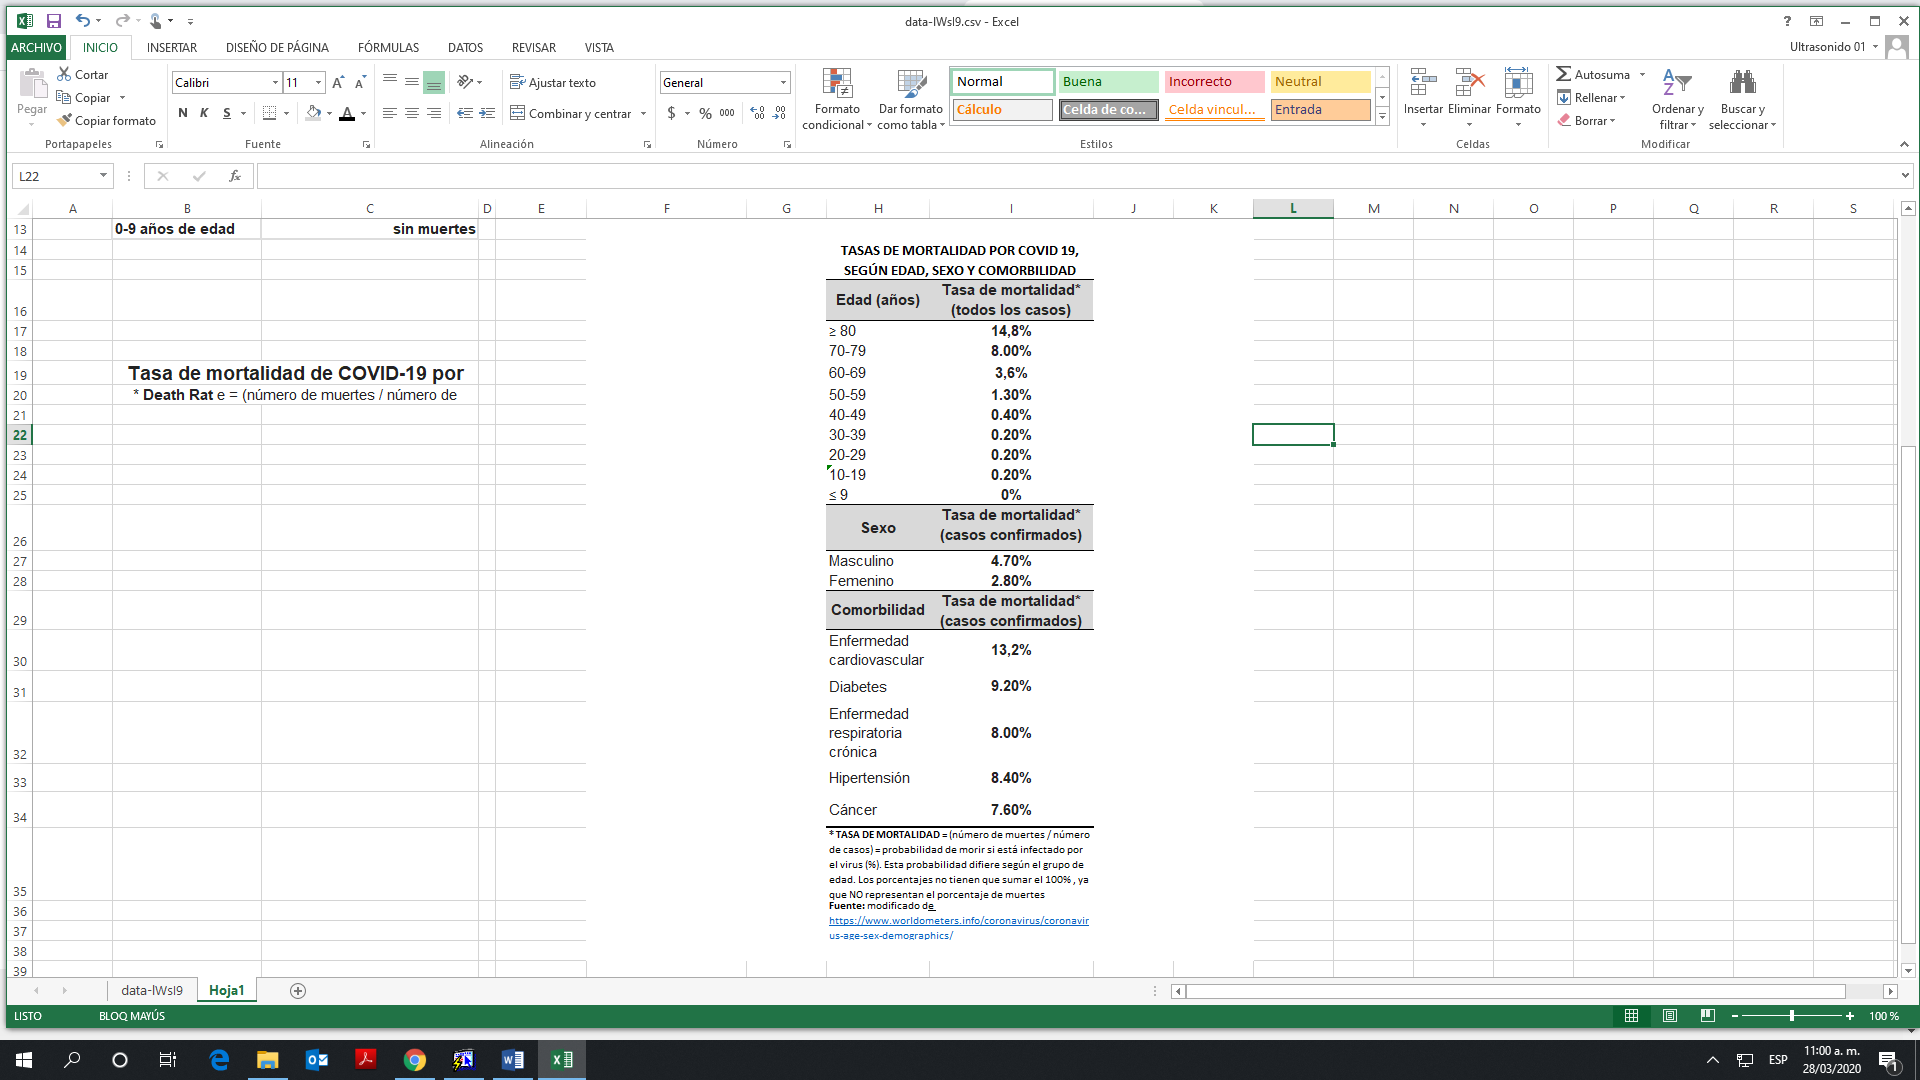
Task: Toggle underline (S) formatting
Action: [227, 113]
